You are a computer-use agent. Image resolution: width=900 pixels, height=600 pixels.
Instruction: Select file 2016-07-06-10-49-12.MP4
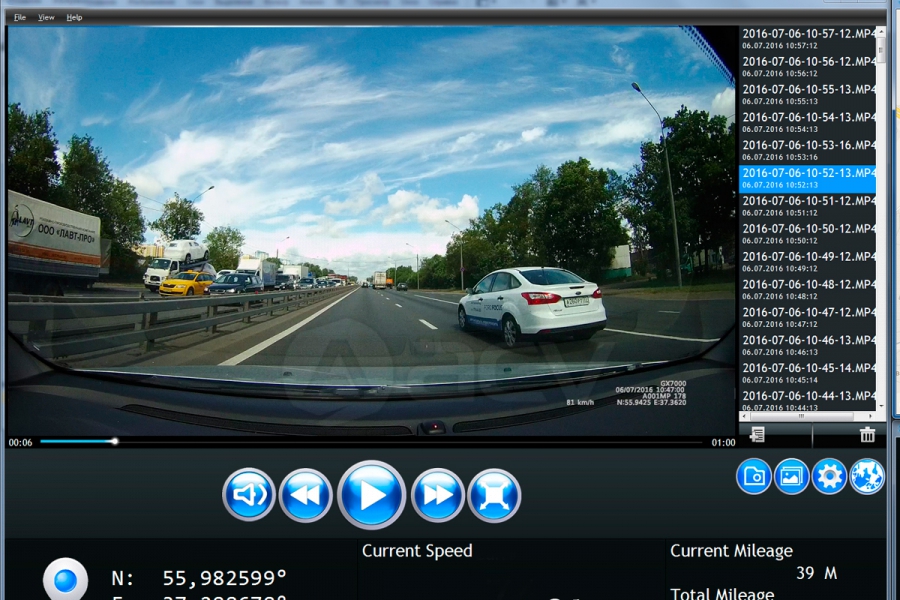[x=807, y=262]
